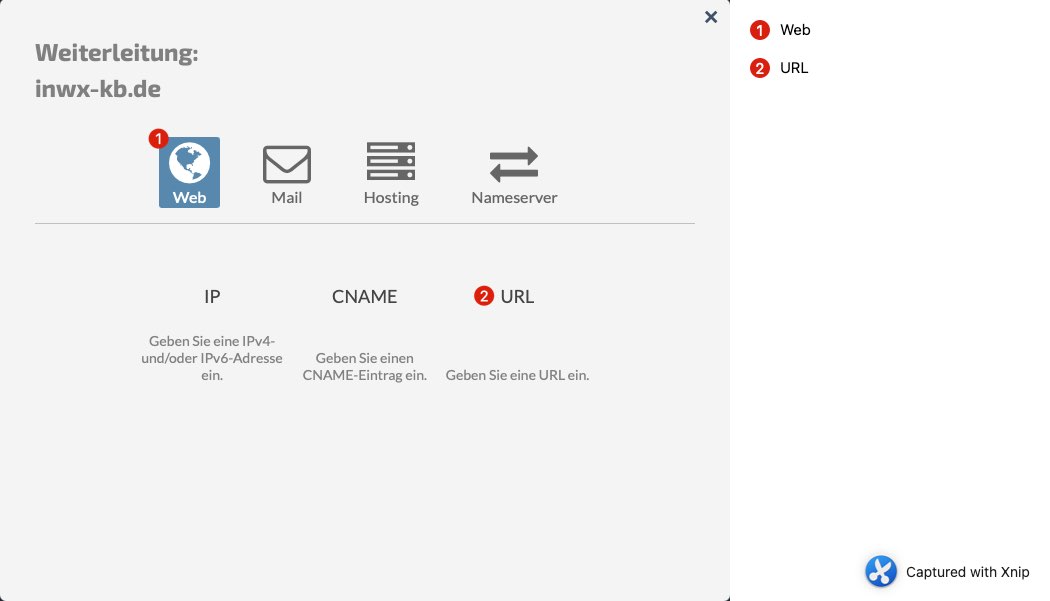Click the URL legend entry at right
Screen dimensions: 1050x601
pos(794,68)
